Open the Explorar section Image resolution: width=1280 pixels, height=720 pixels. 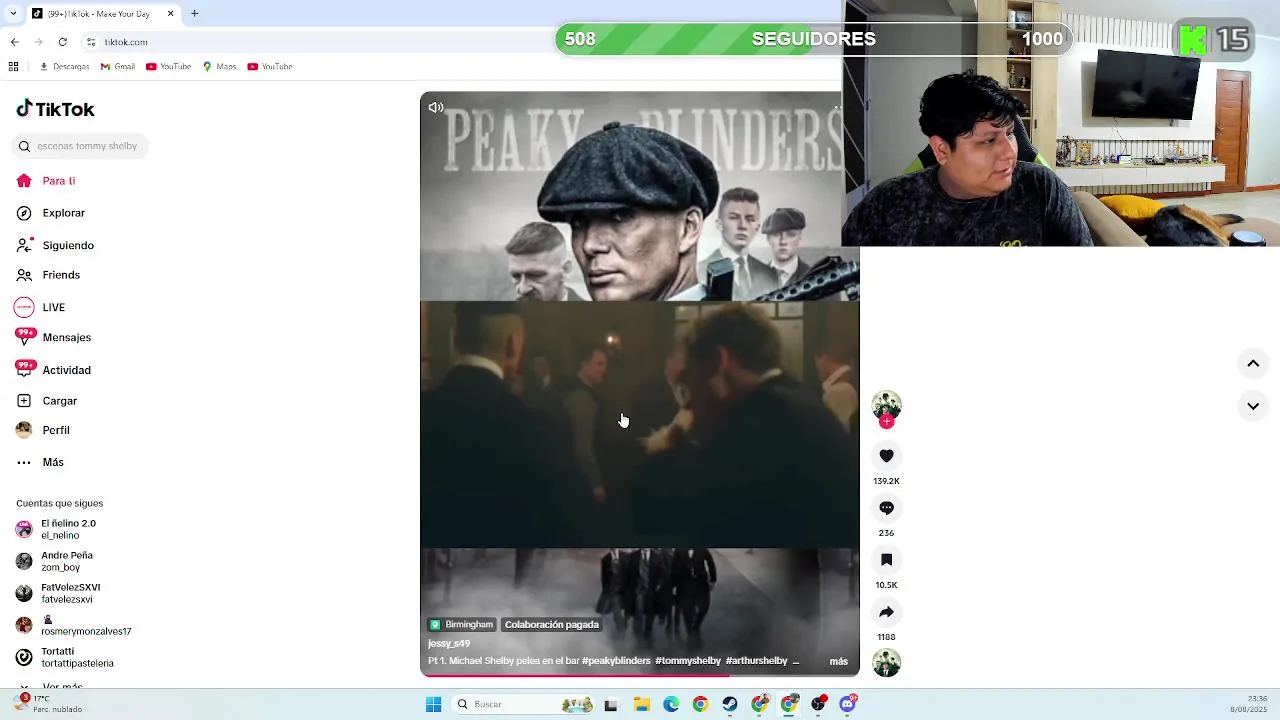click(51, 213)
